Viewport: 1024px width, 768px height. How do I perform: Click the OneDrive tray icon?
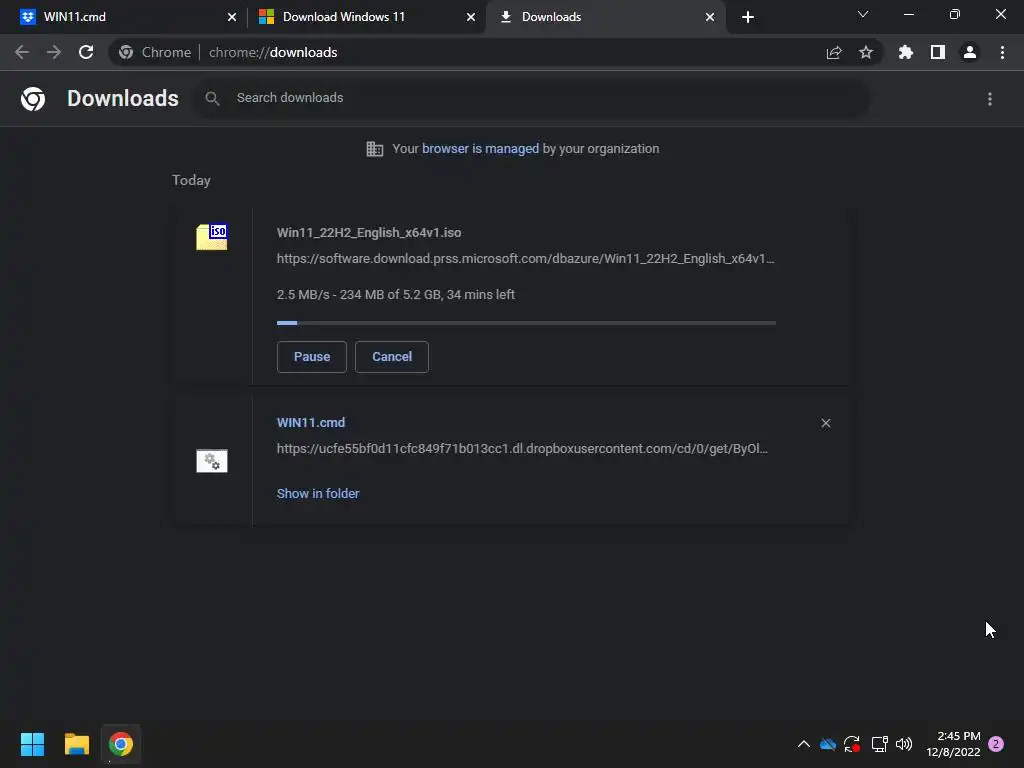coord(828,744)
